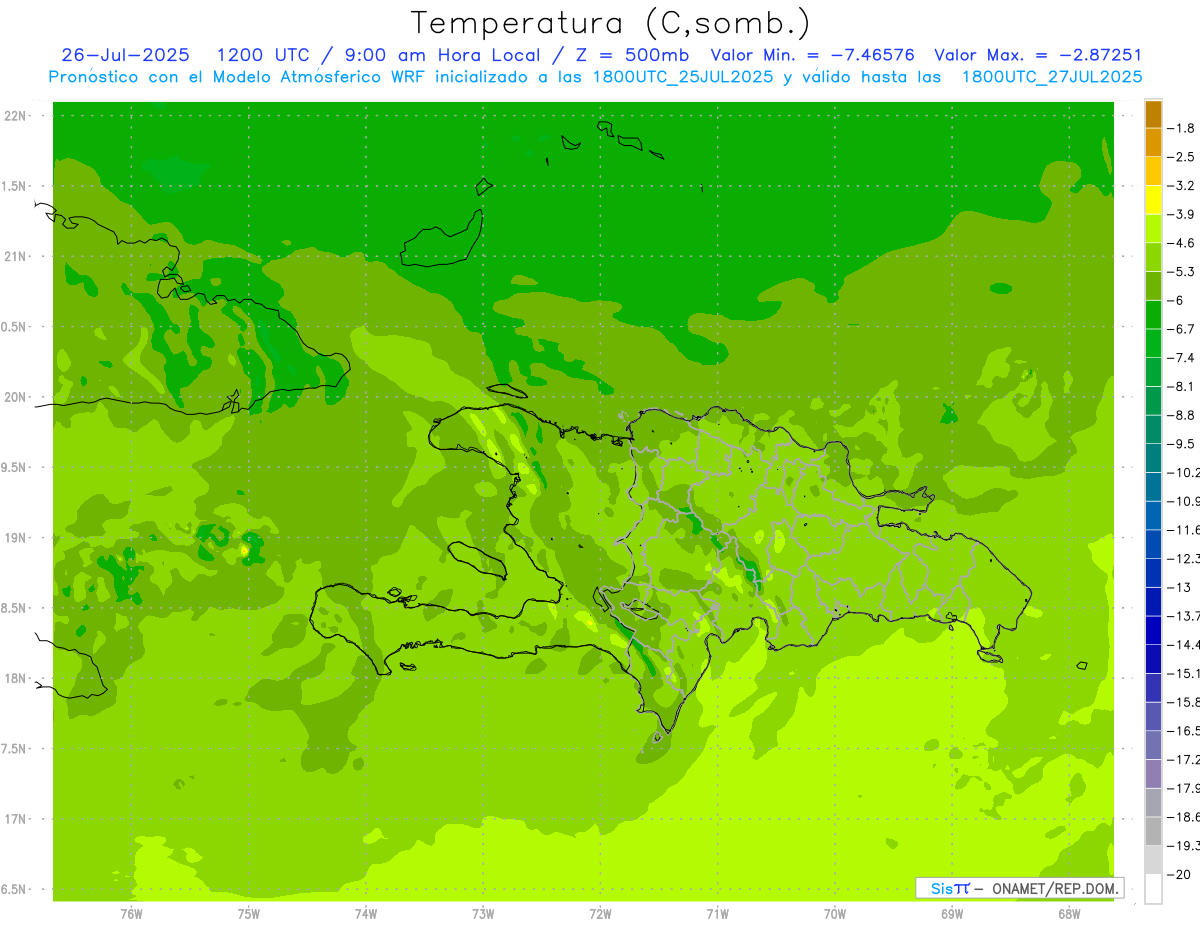The image size is (1200, 927).
Task: Click the gray swatch between -18.6 and -19.3
Action: (x=1153, y=831)
